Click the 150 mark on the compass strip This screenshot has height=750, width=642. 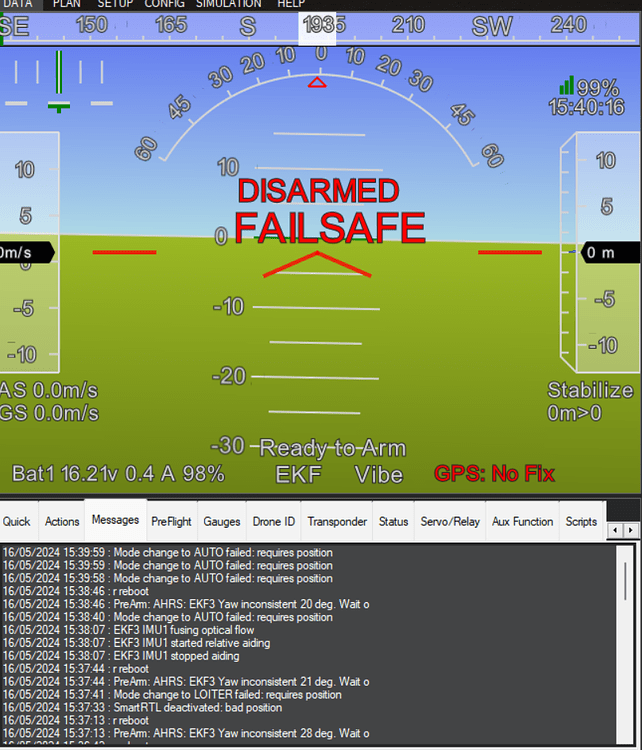[91, 25]
